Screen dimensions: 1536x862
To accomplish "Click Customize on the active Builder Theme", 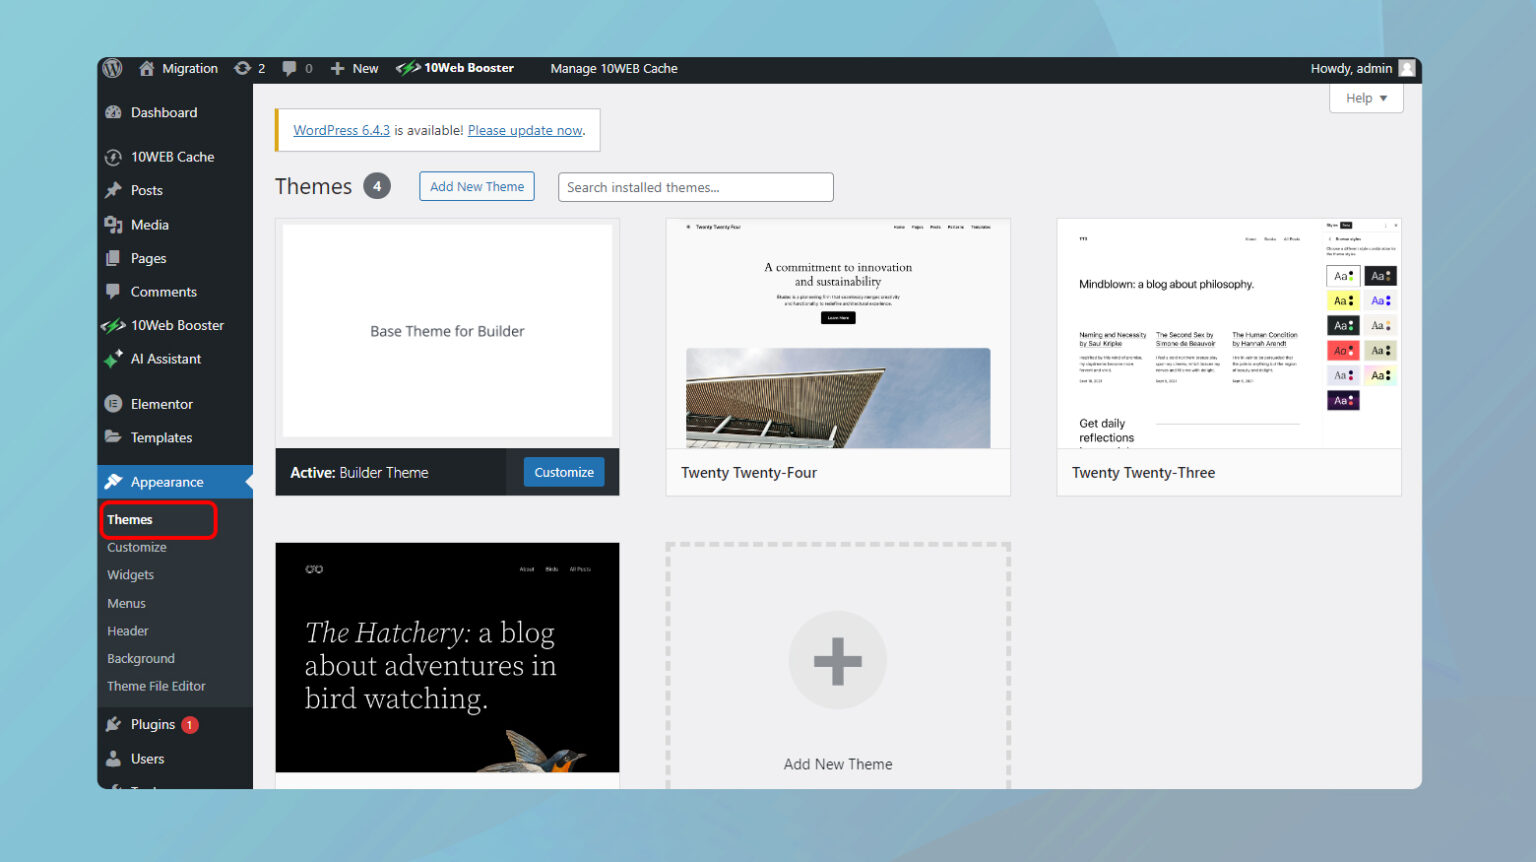I will [x=563, y=471].
